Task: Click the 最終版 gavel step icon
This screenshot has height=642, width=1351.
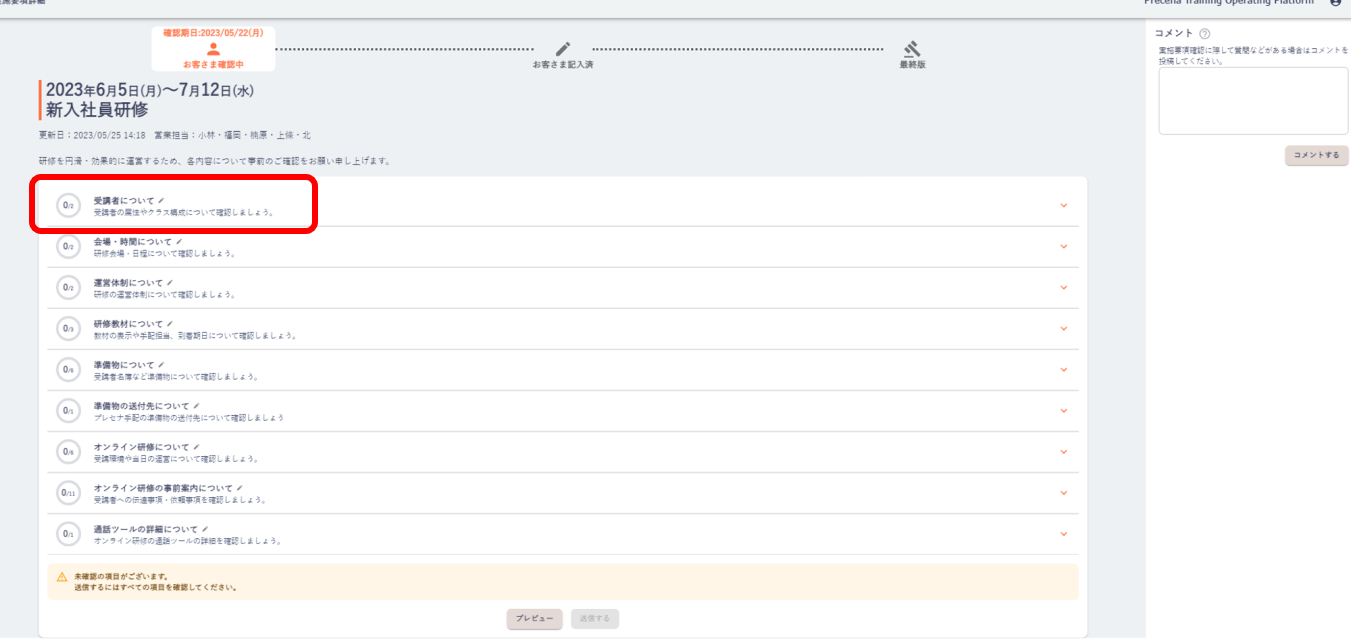Action: click(912, 48)
